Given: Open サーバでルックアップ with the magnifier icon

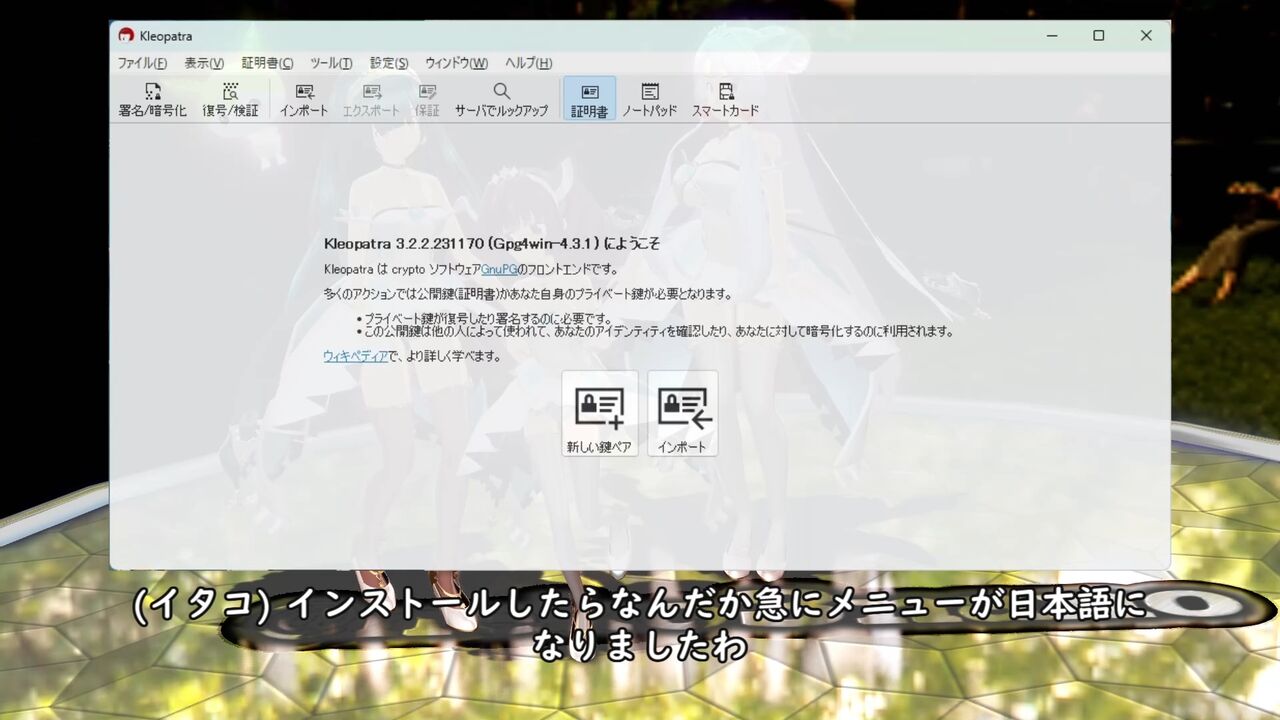Looking at the screenshot, I should (x=501, y=98).
